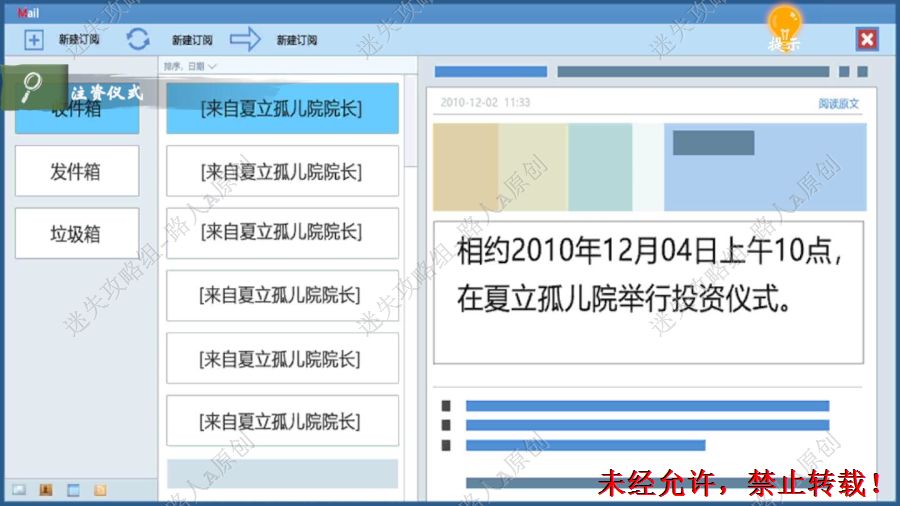Click the right-pointing arrow toolbar icon
The image size is (900, 506).
click(245, 39)
